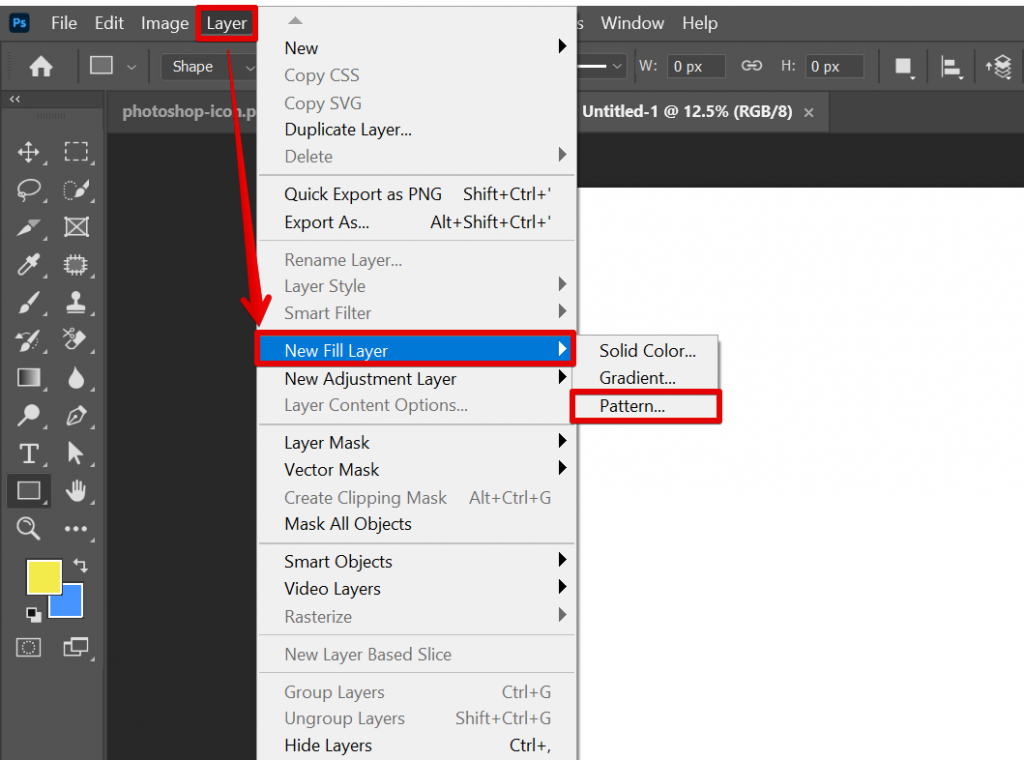Open the Gradient tool
Screen dimensions: 1024x760
pyautogui.click(x=28, y=378)
